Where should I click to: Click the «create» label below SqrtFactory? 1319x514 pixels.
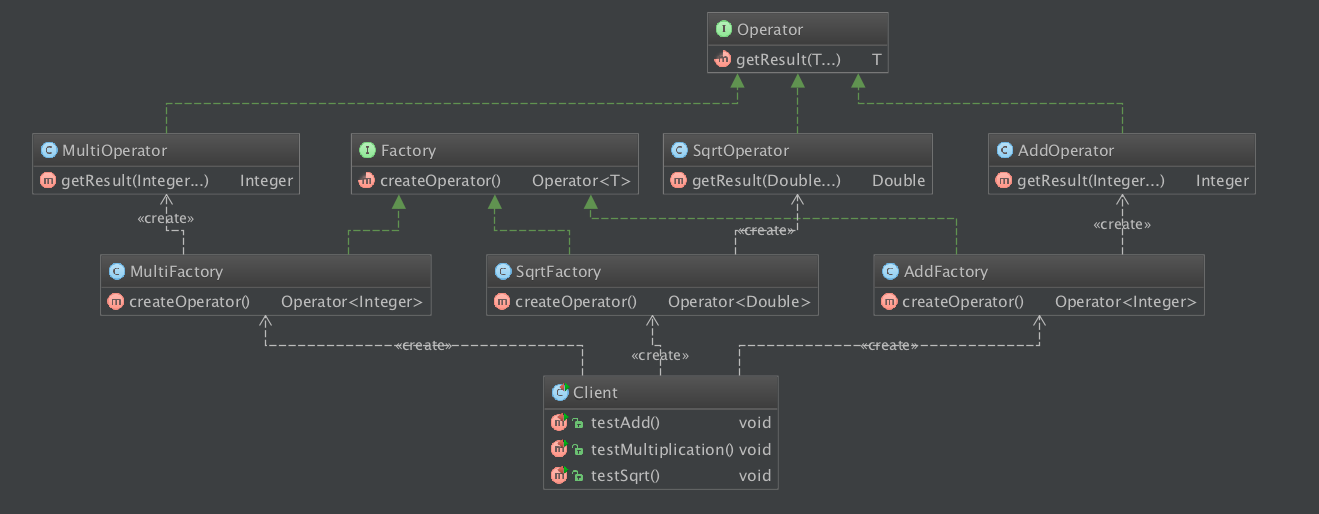[x=660, y=355]
